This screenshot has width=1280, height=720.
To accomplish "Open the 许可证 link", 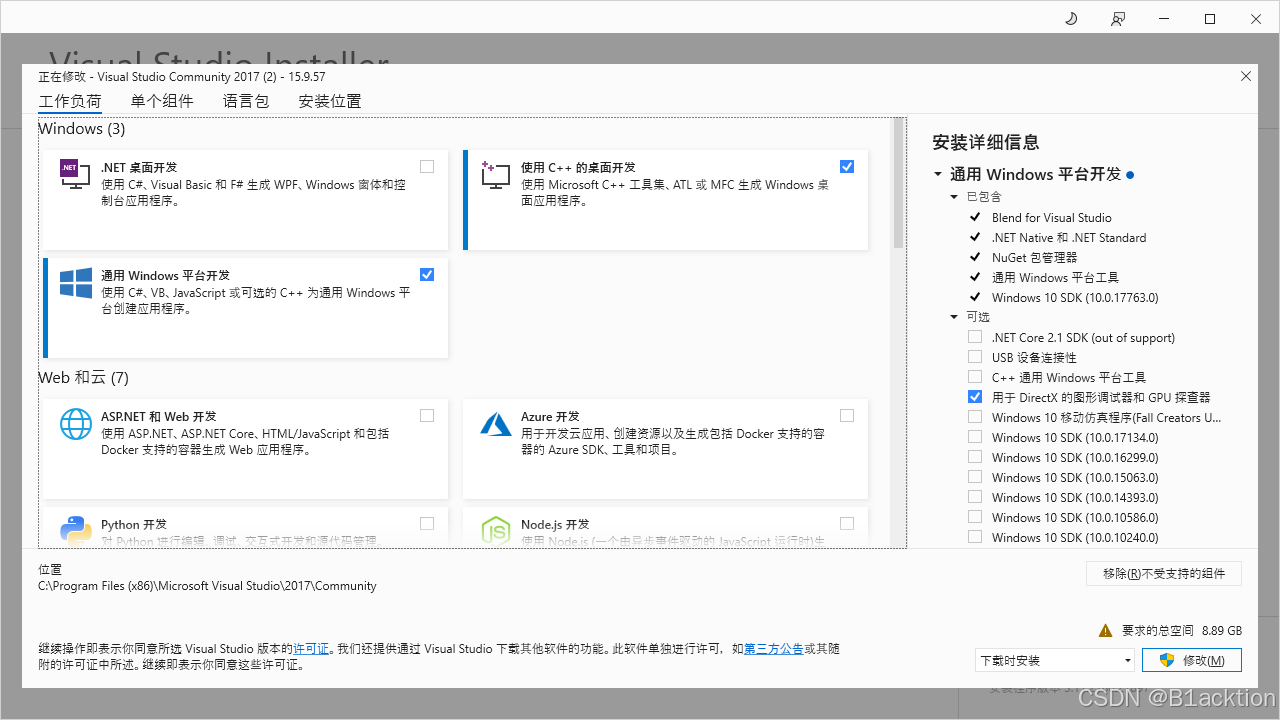I will click(x=311, y=649).
